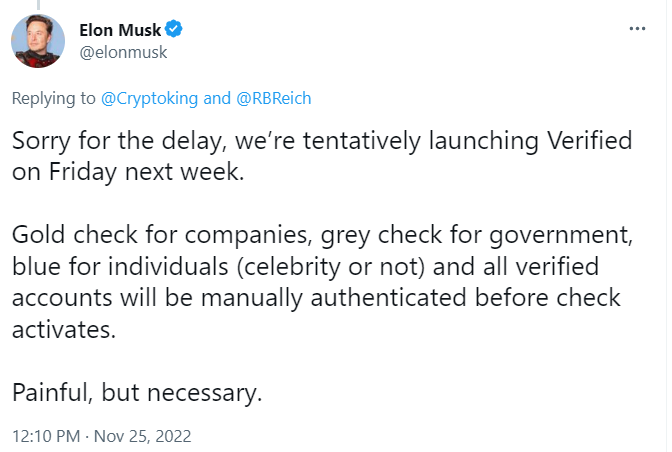Open the profile avatar photo of the tweet author
The height and width of the screenshot is (452, 672).
38,41
